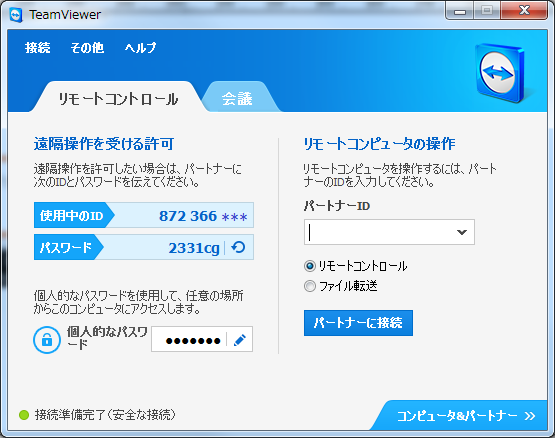Screen dimensions: 555x438
Task: Open the 接続 menu
Action: [38, 47]
